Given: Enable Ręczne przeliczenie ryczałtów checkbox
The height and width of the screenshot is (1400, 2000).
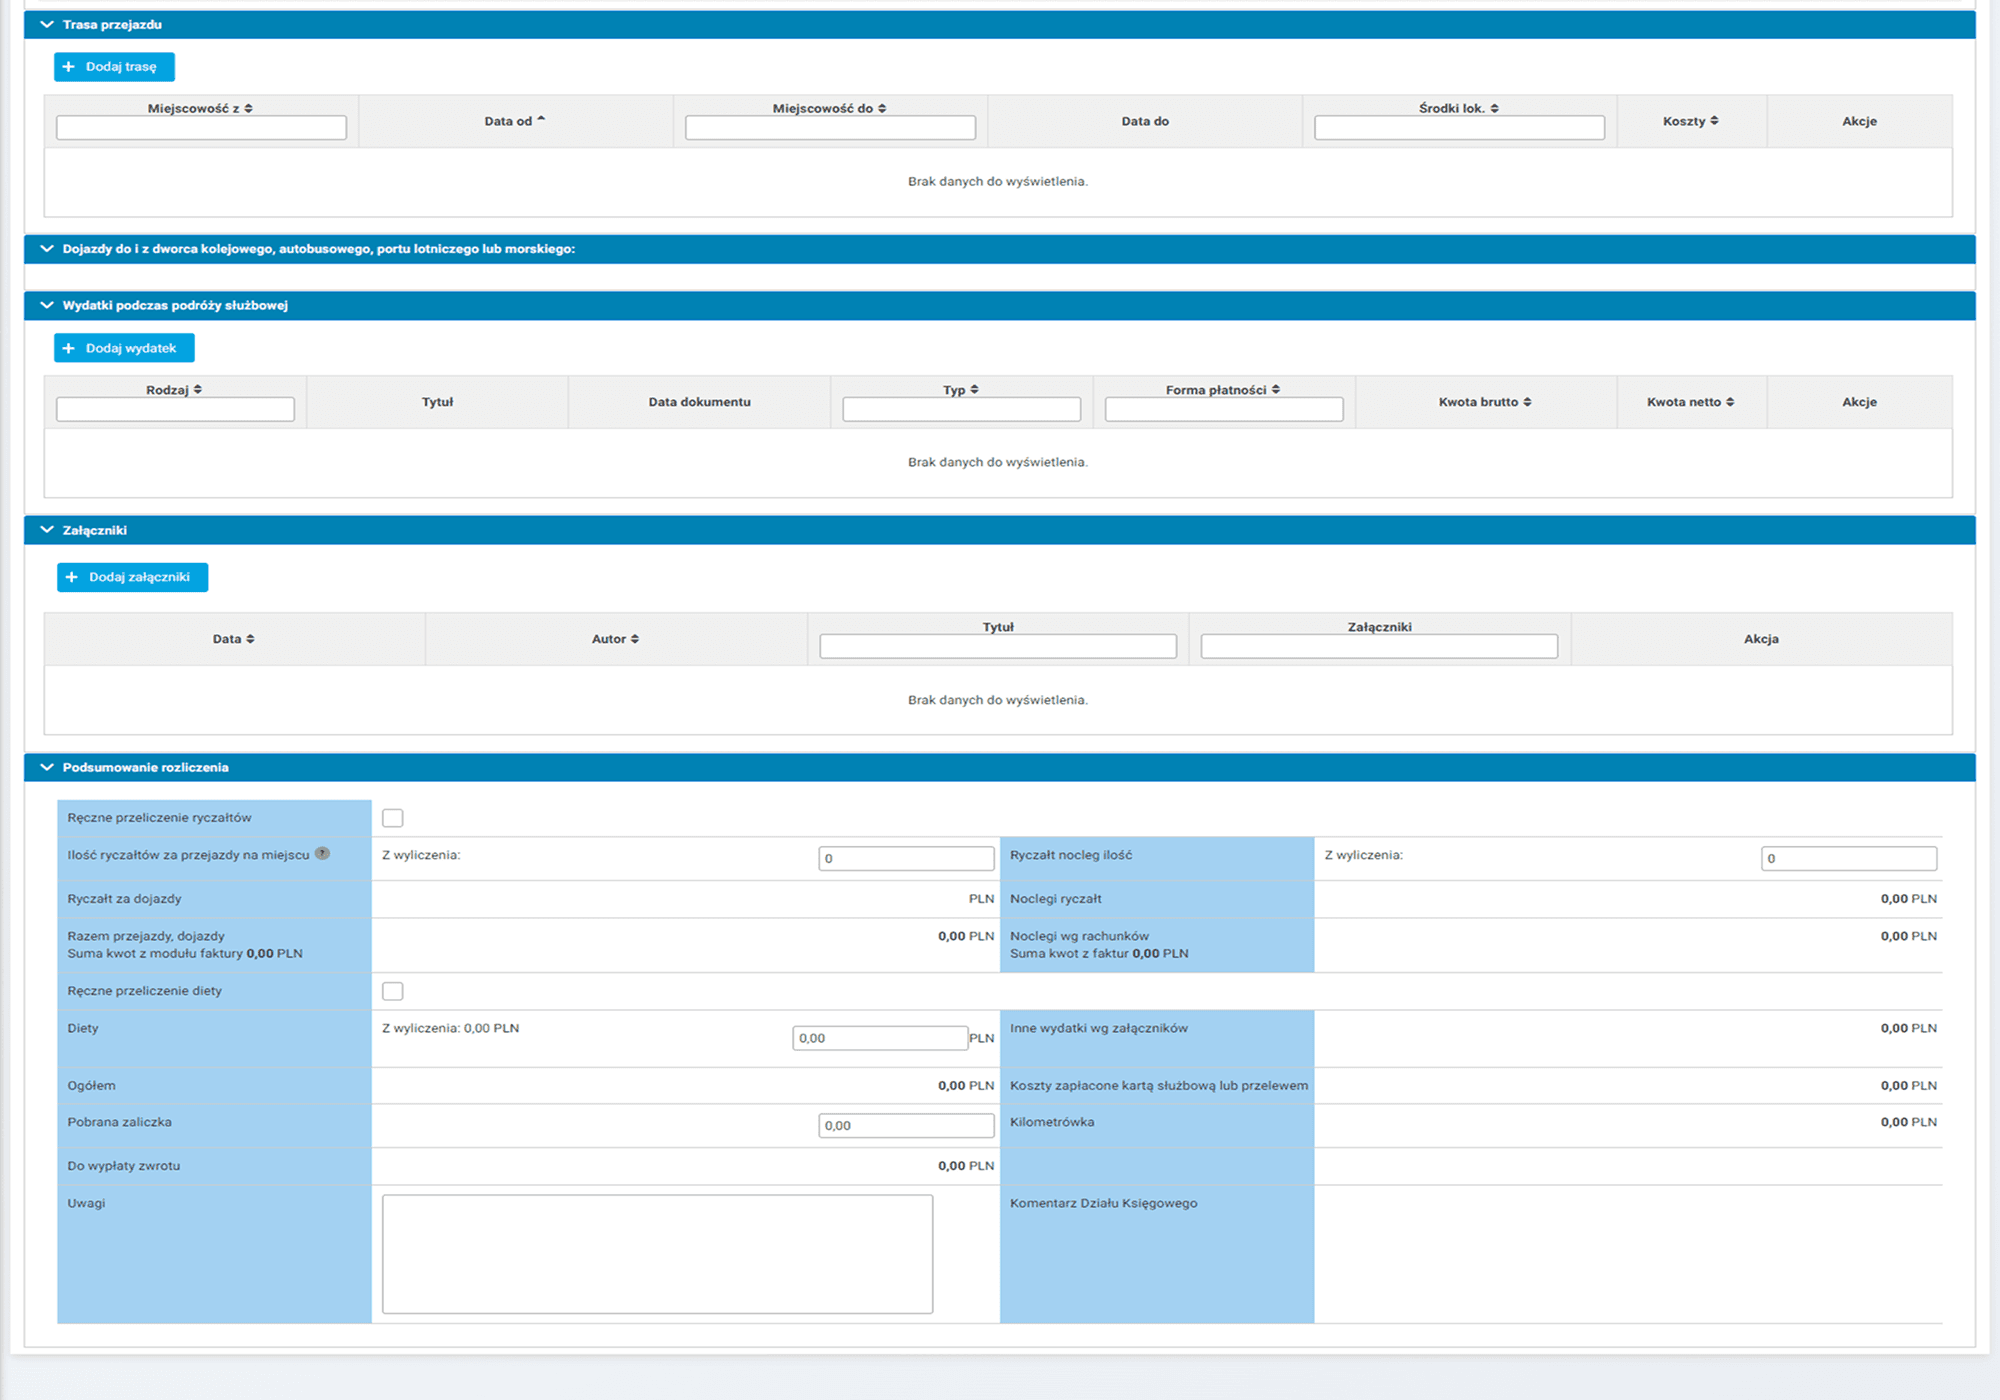Looking at the screenshot, I should [393, 818].
